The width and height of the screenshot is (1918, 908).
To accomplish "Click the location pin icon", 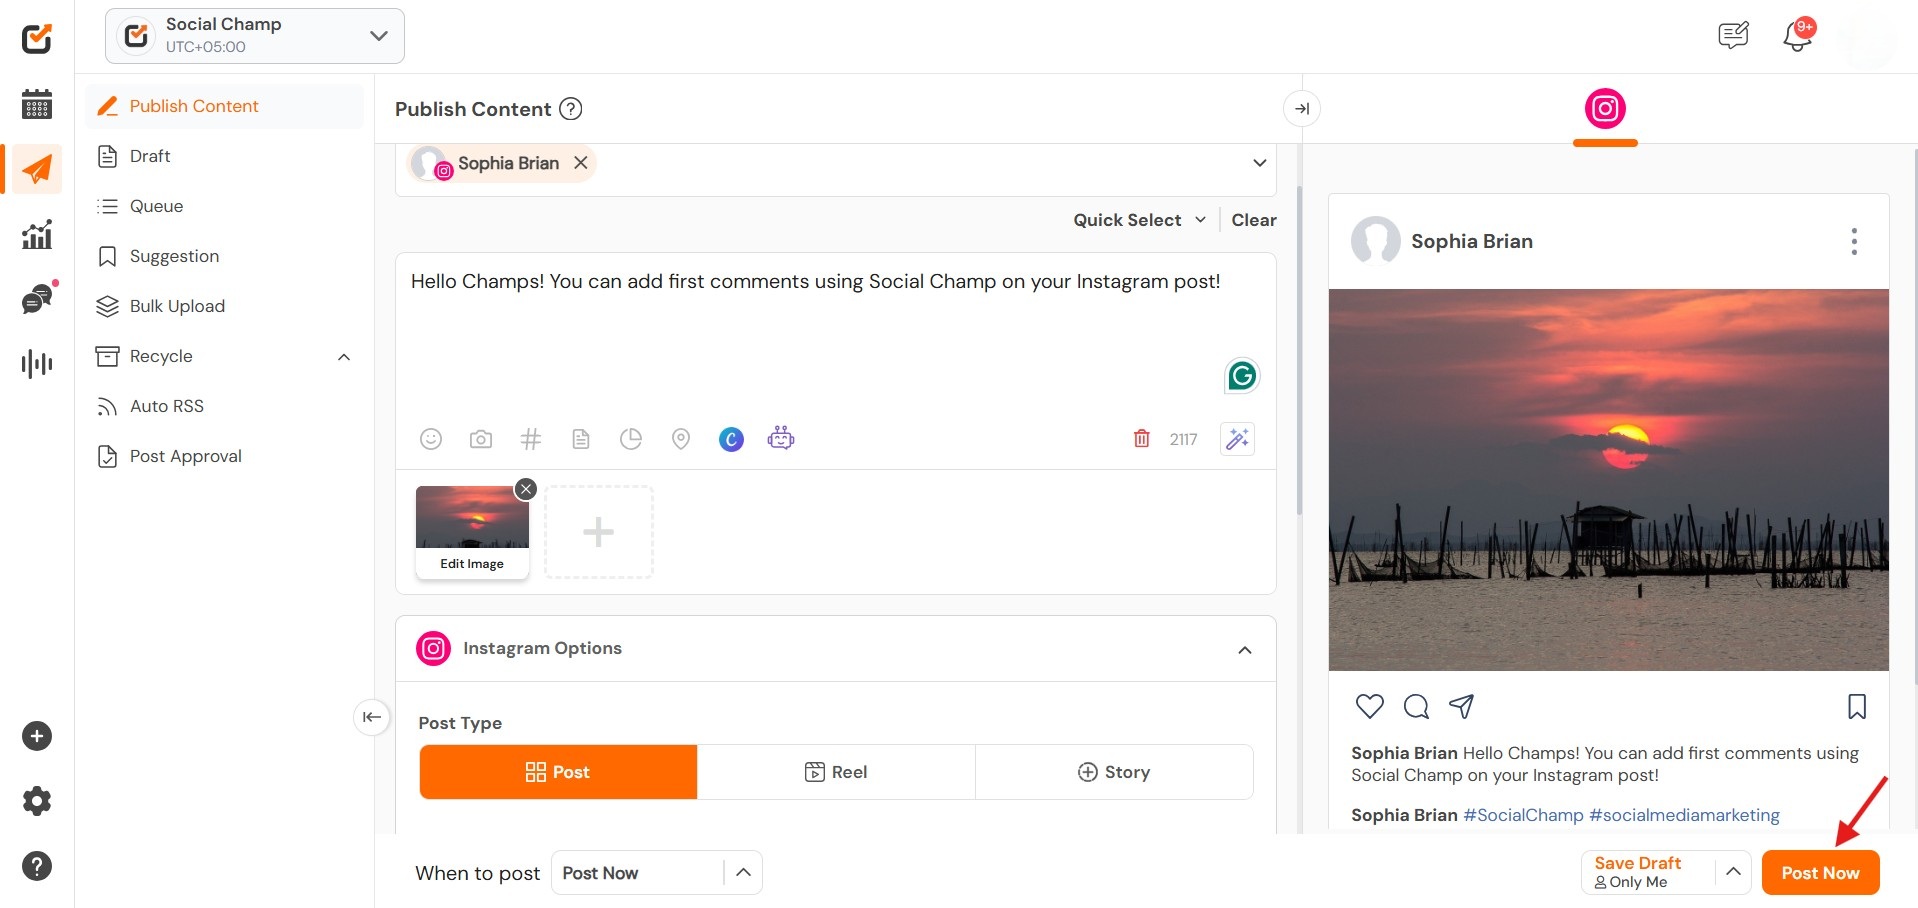I will pyautogui.click(x=681, y=439).
